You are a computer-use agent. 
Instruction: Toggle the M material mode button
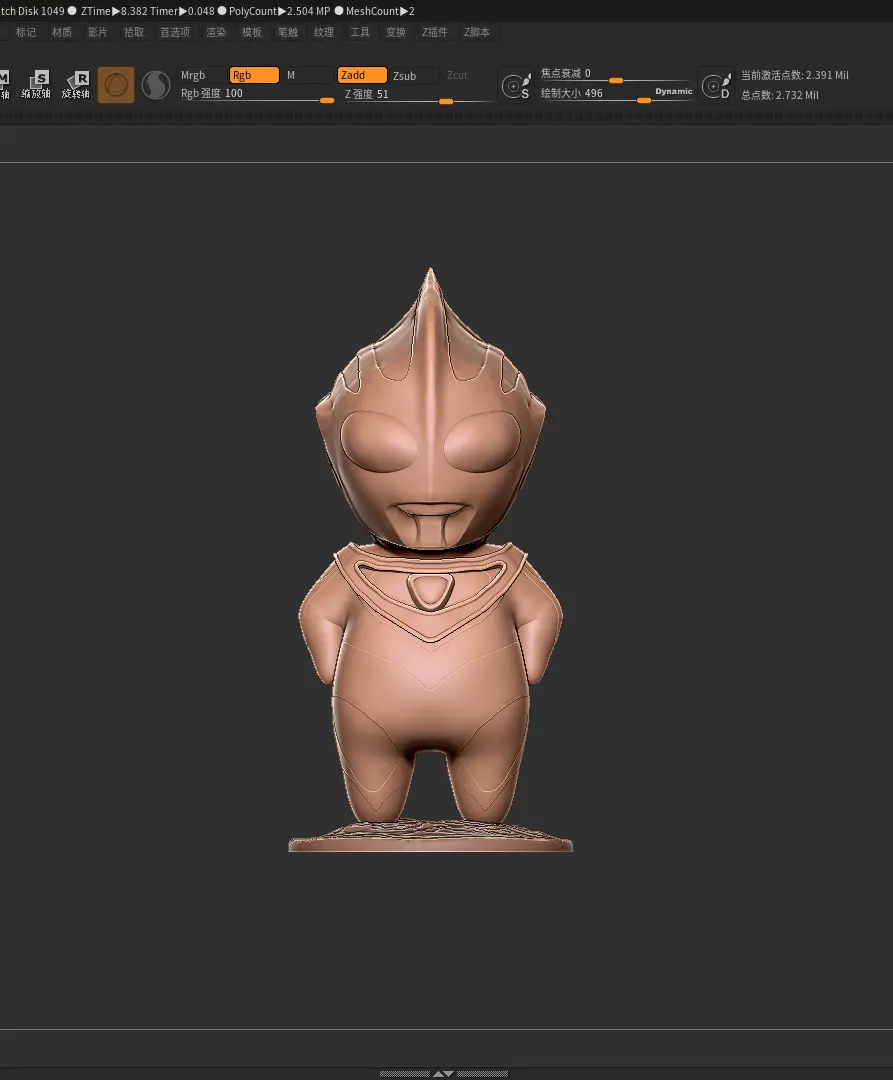click(x=308, y=75)
